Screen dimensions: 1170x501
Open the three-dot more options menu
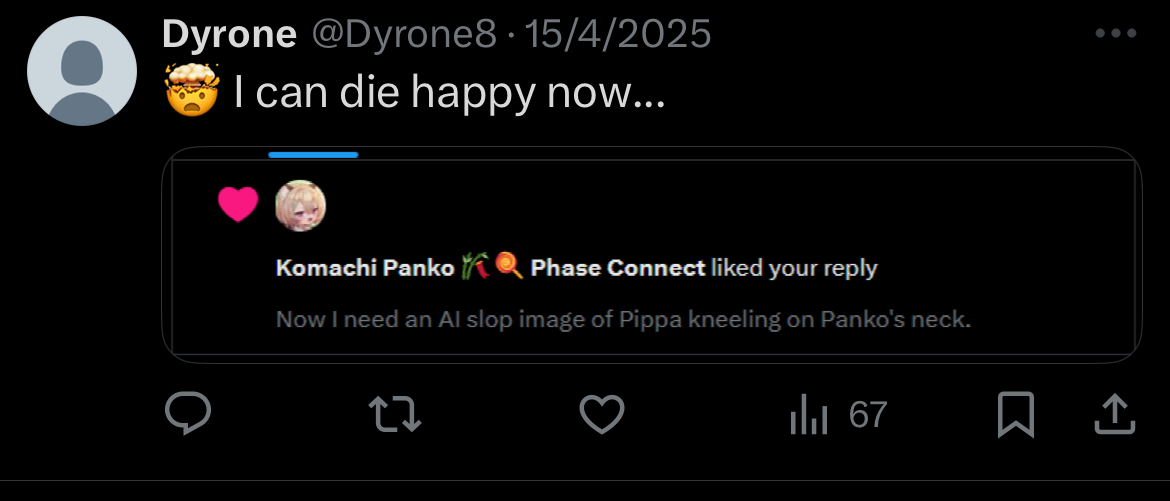click(1116, 34)
